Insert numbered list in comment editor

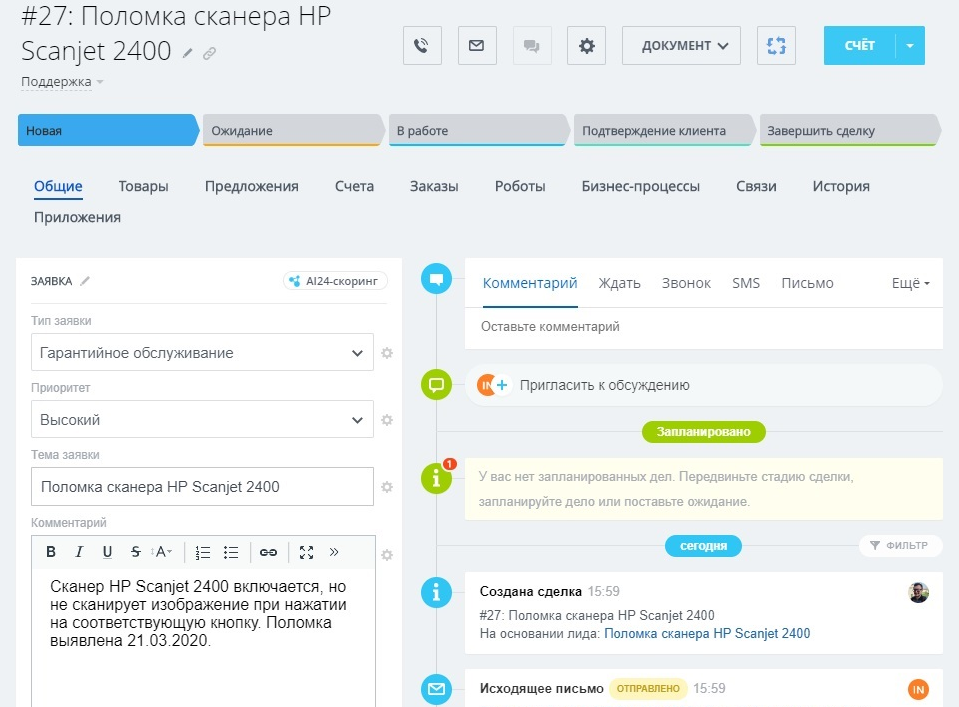coord(202,553)
